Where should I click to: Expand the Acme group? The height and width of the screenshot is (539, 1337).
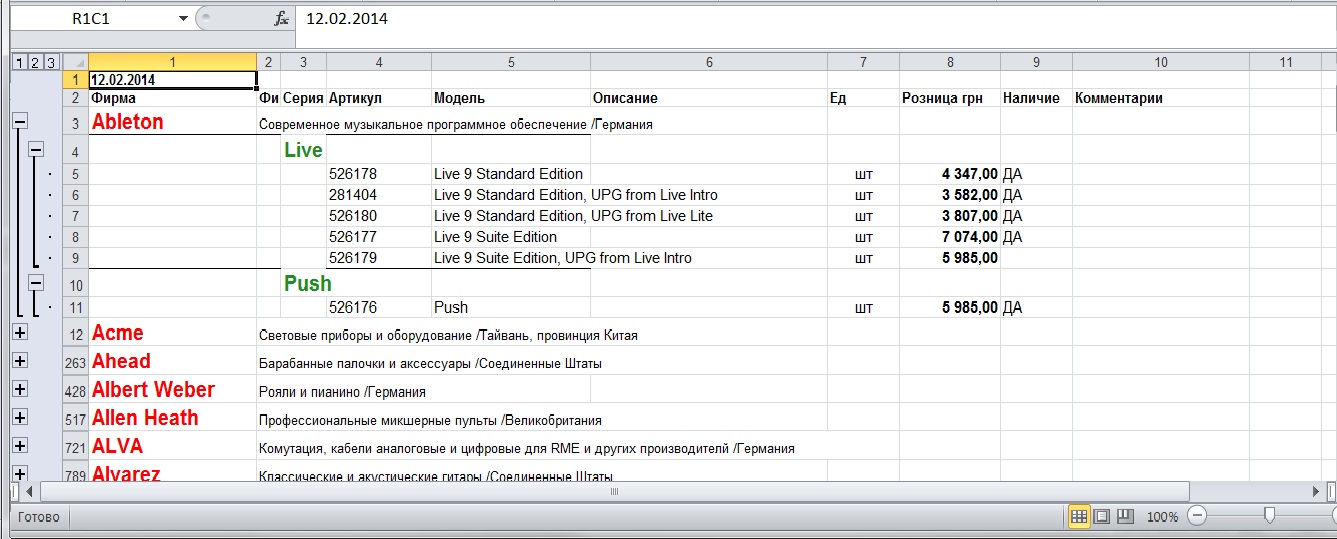(19, 333)
